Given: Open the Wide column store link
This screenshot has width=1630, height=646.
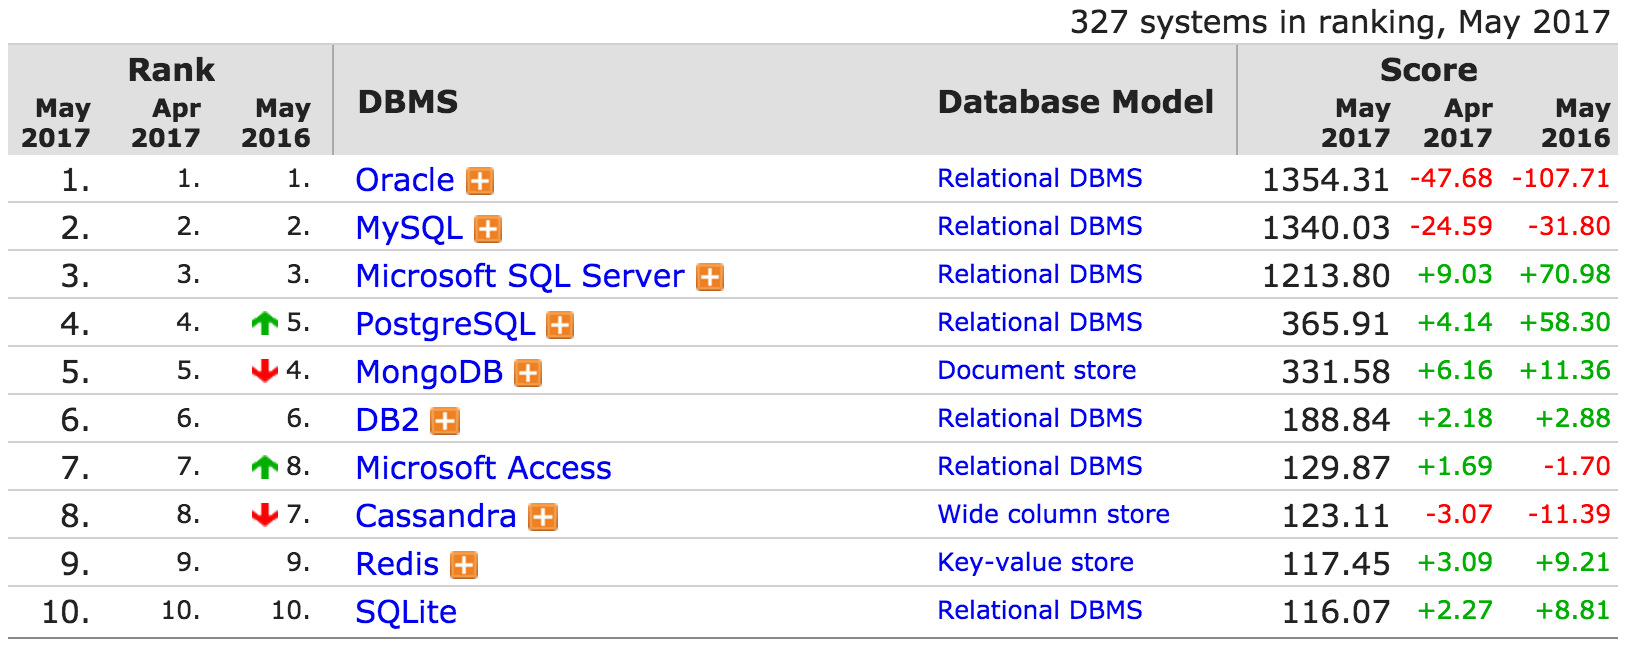Looking at the screenshot, I should tap(1054, 514).
